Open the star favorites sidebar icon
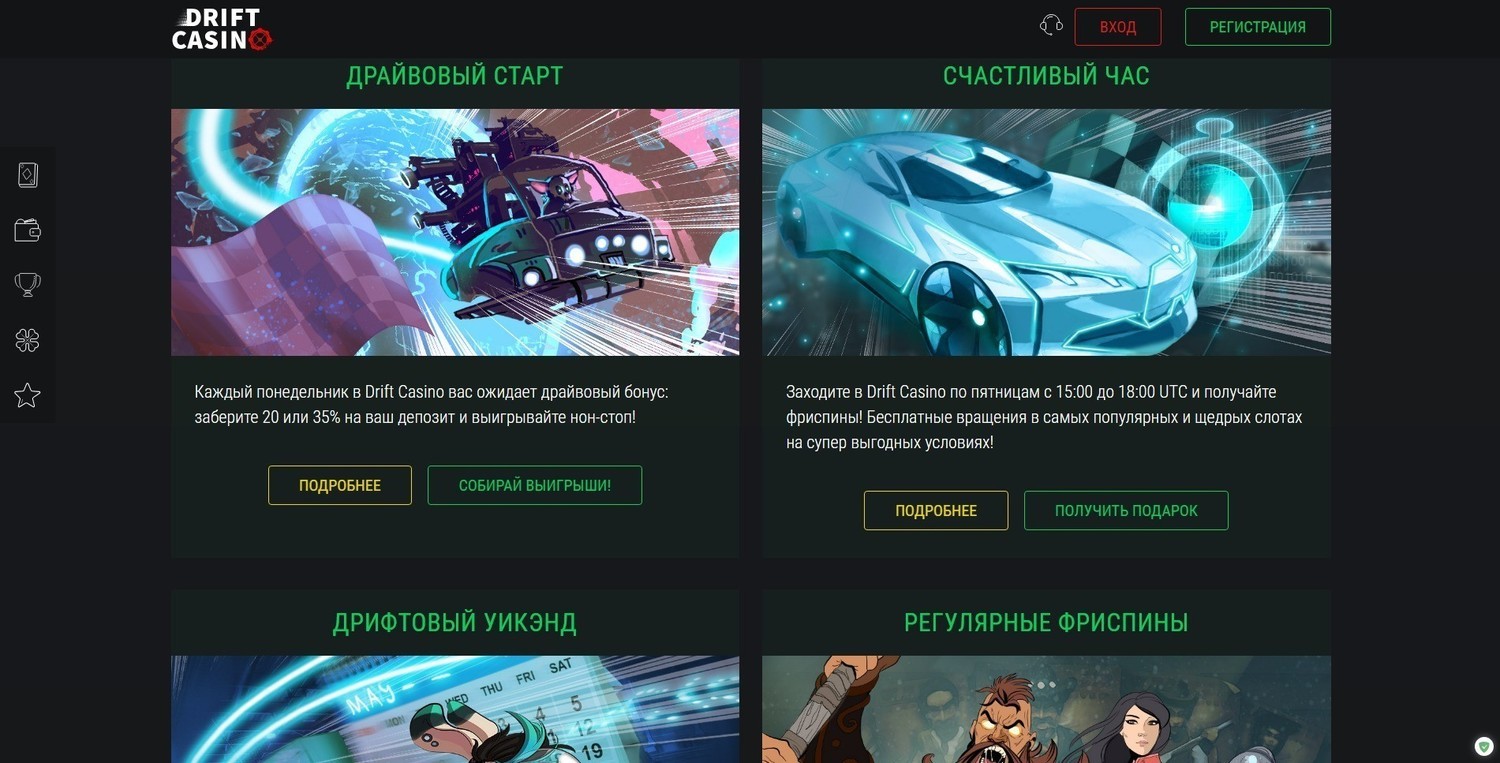Screen dimensions: 1500x763 (28, 395)
